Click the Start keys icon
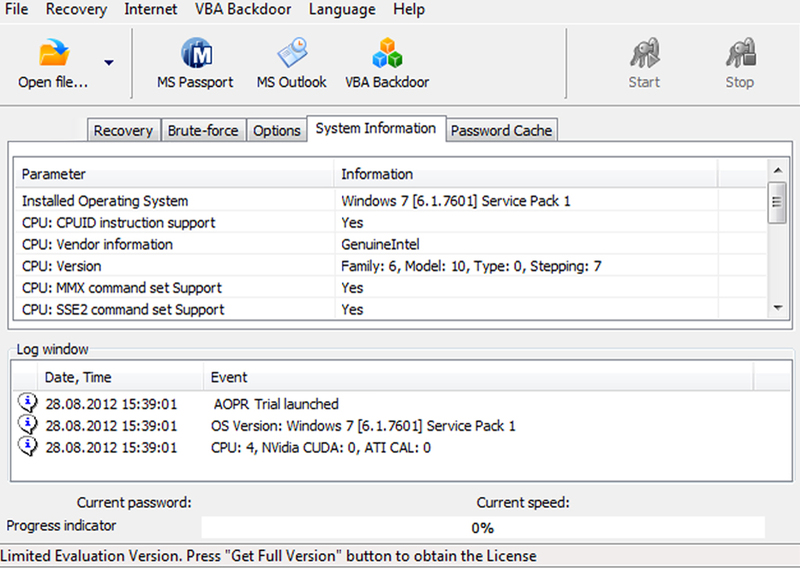 [644, 53]
